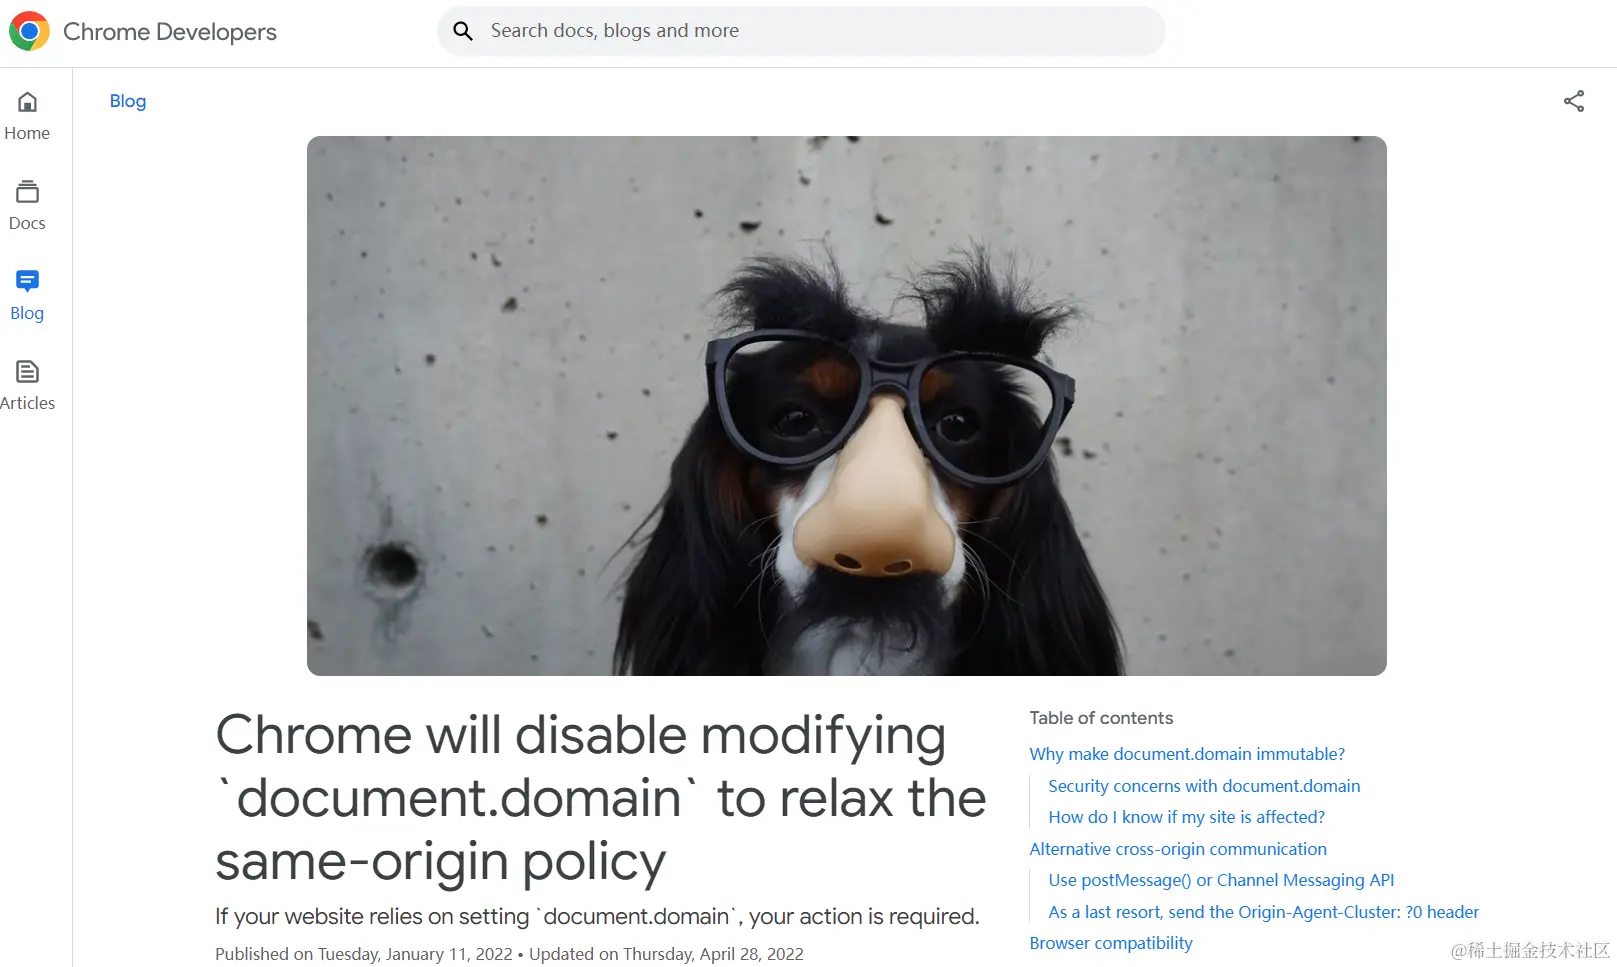Go to Origin-Agent-Cluster header section link

click(x=1263, y=912)
